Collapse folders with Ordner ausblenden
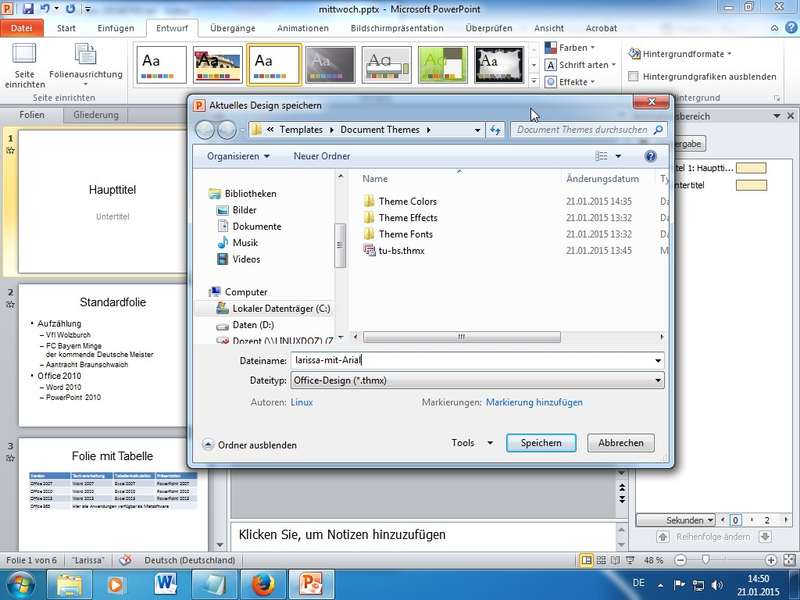 point(249,445)
